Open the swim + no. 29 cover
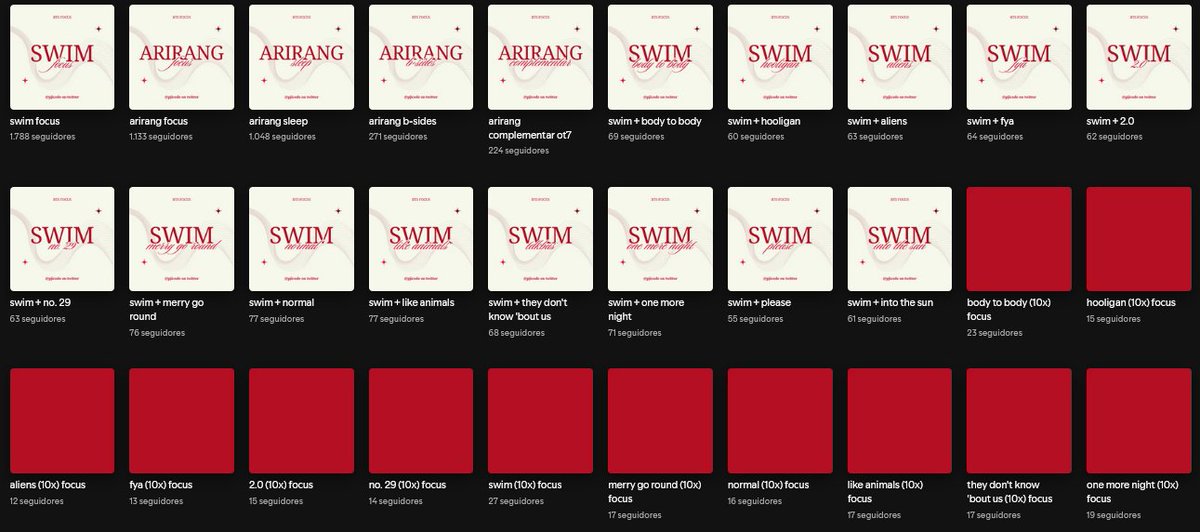The height and width of the screenshot is (532, 1200). point(62,239)
